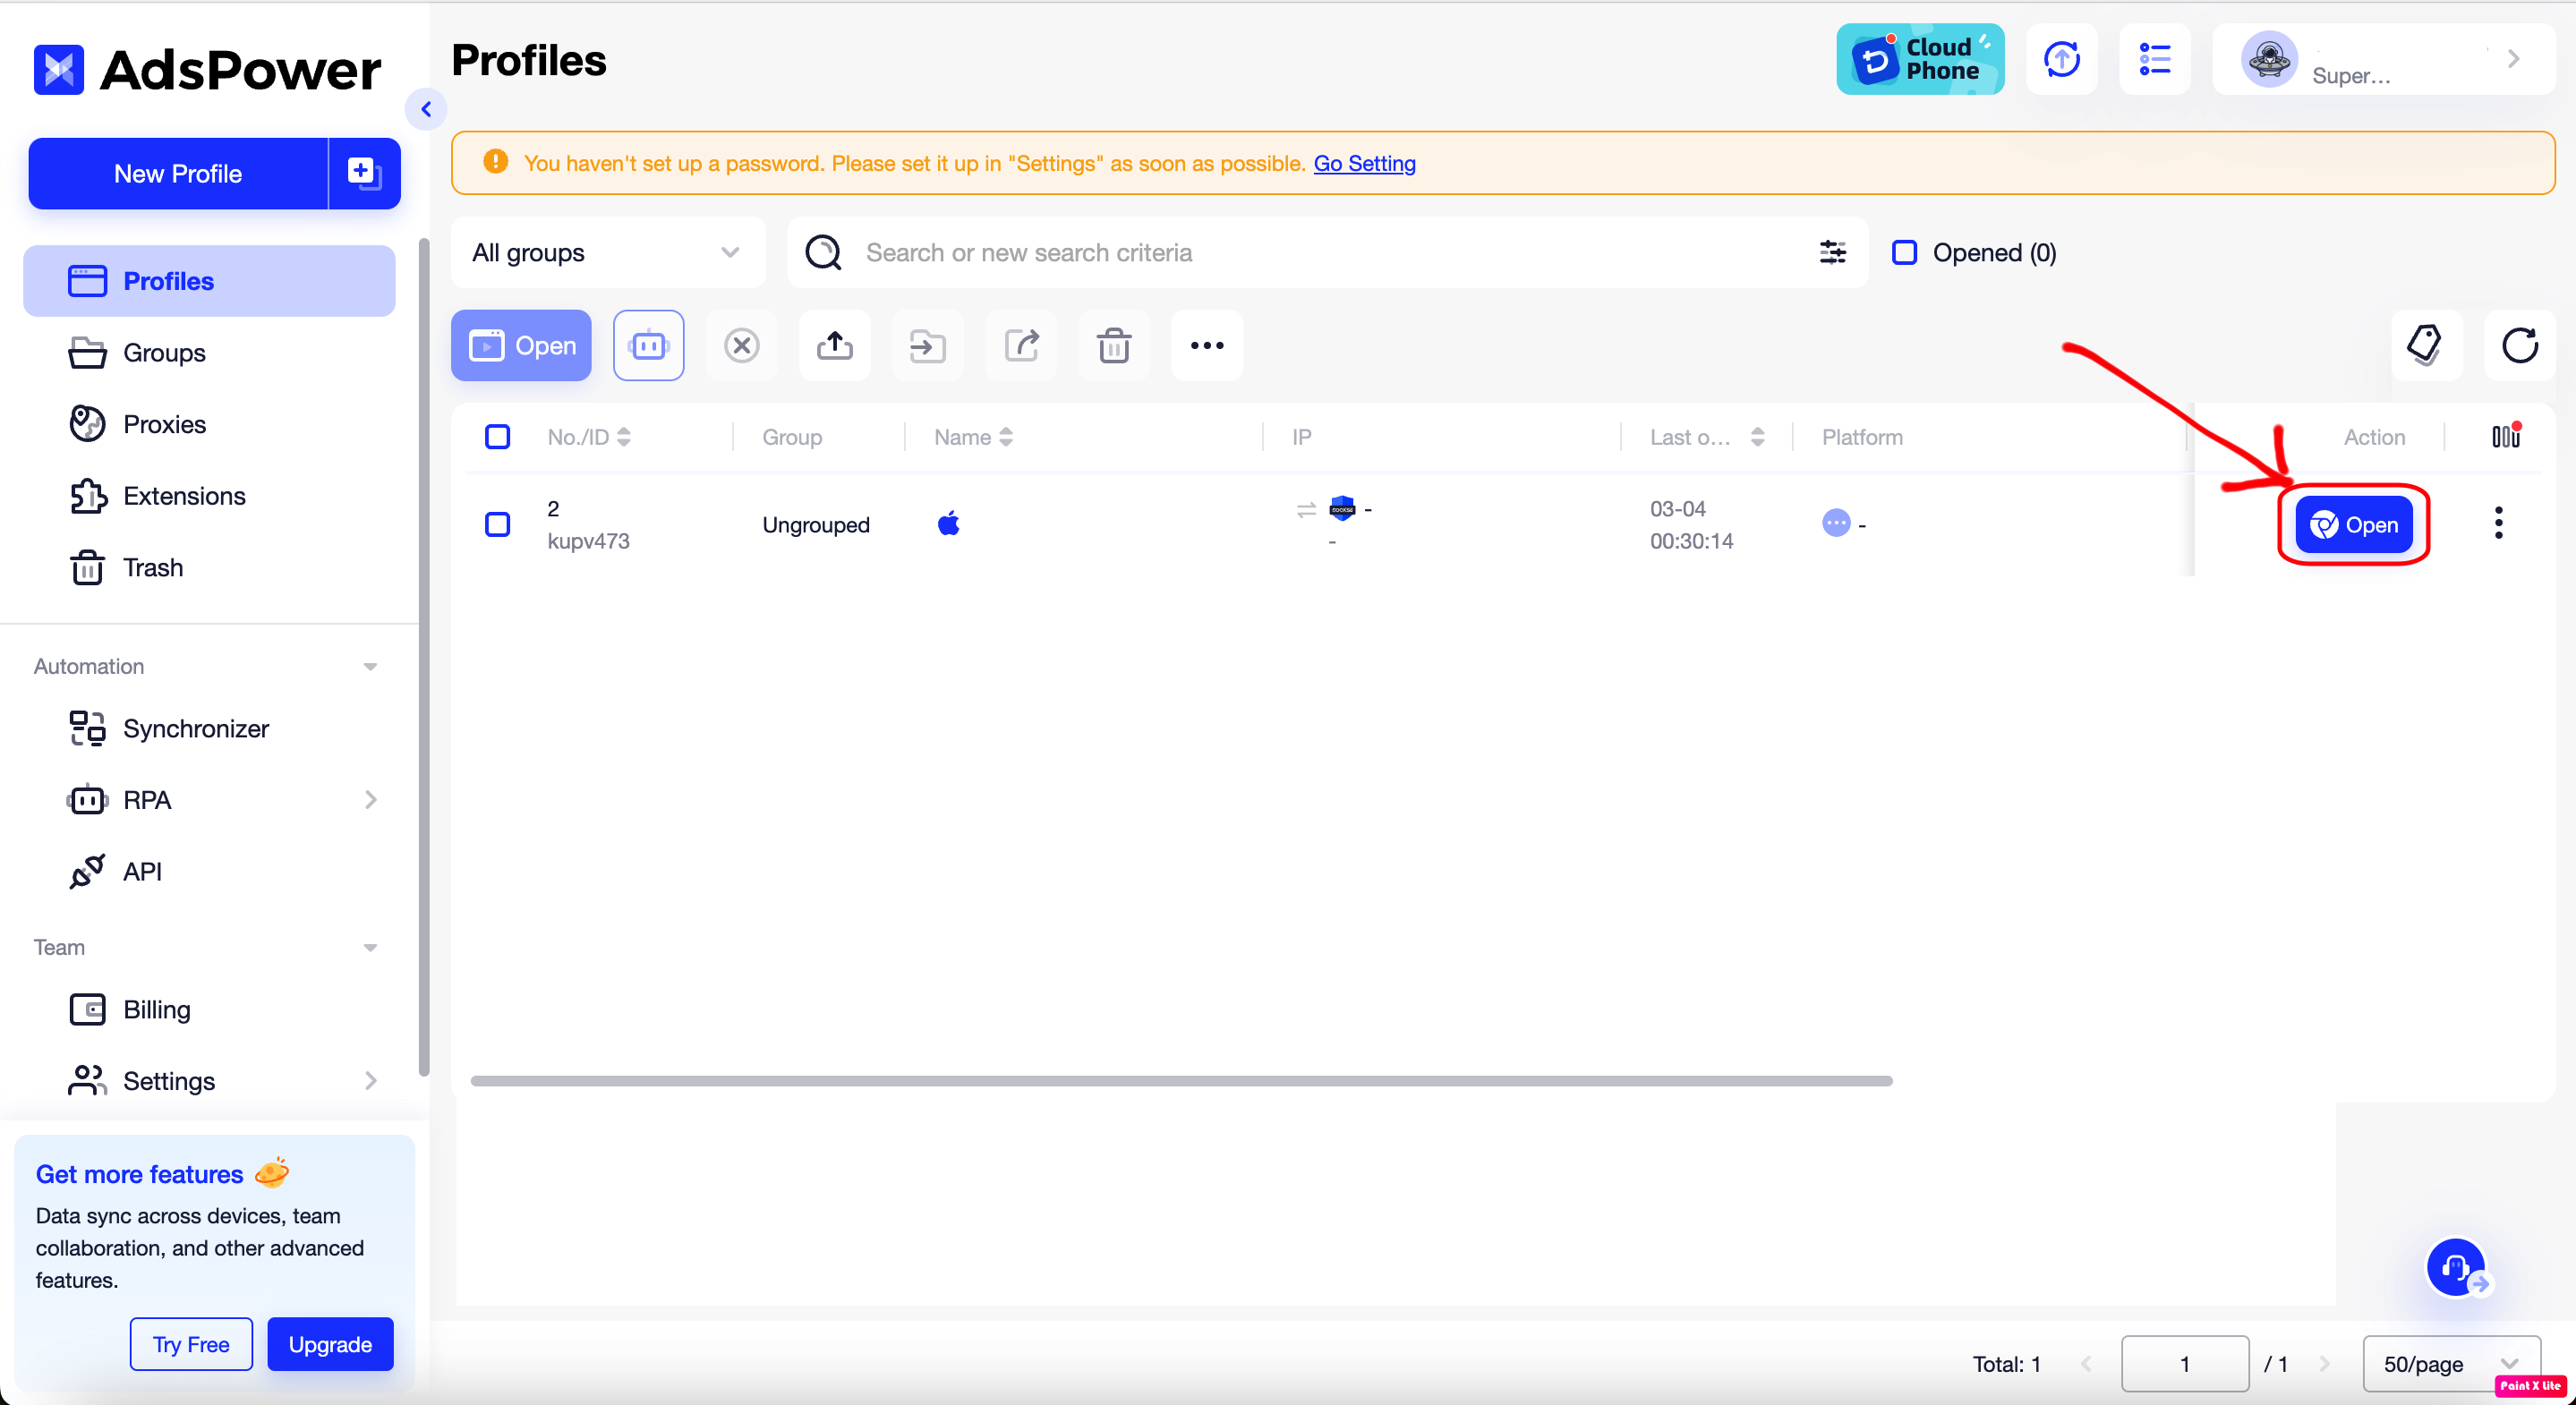Click the Upgrade button
This screenshot has width=2576, height=1405.
330,1344
